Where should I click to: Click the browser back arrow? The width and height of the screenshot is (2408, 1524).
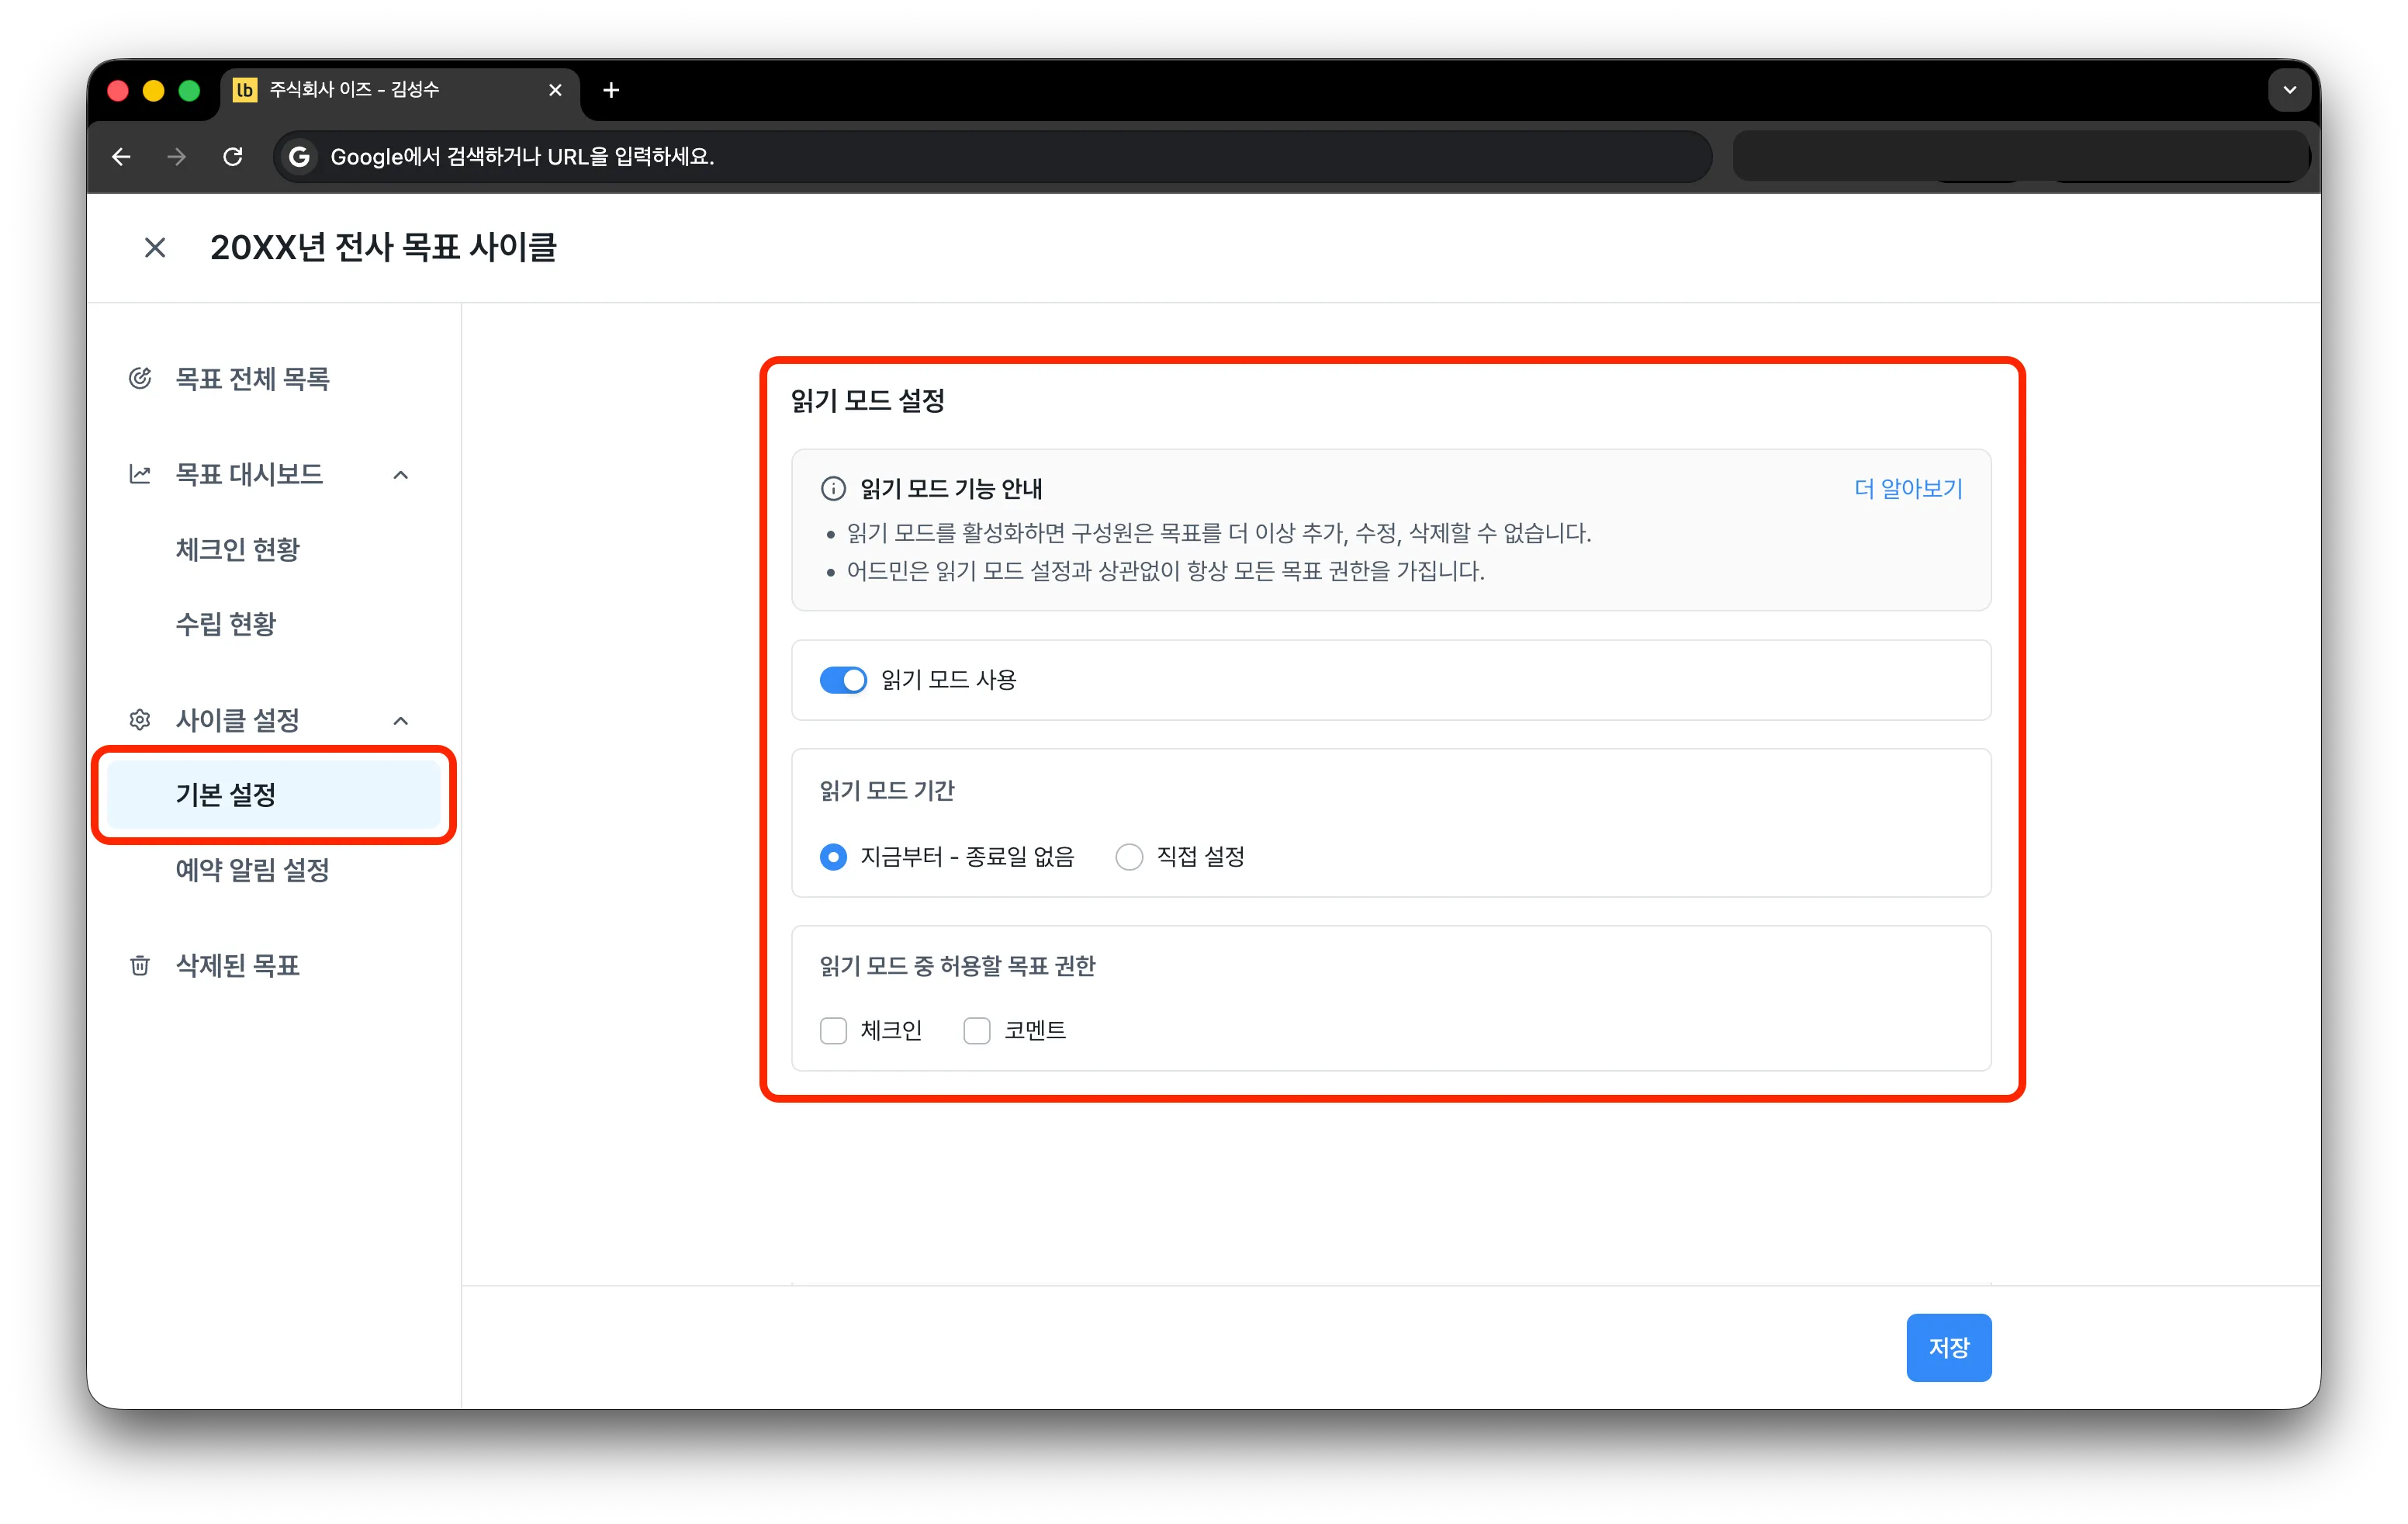click(x=121, y=156)
